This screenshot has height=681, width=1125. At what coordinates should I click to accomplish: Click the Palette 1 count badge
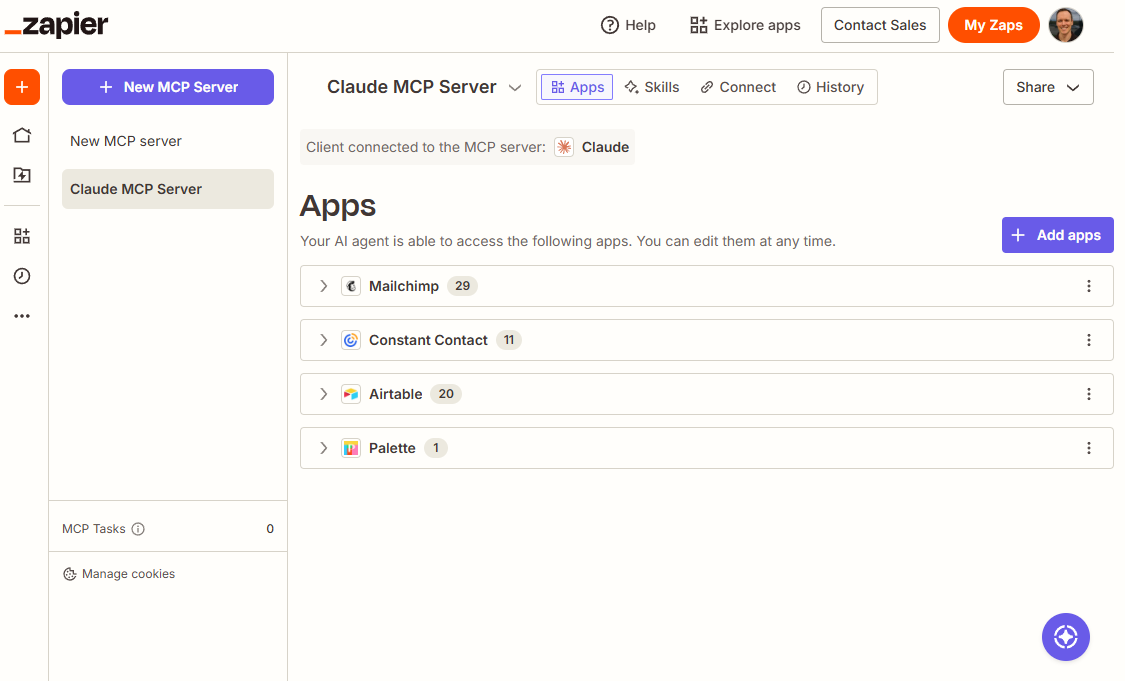(x=436, y=448)
